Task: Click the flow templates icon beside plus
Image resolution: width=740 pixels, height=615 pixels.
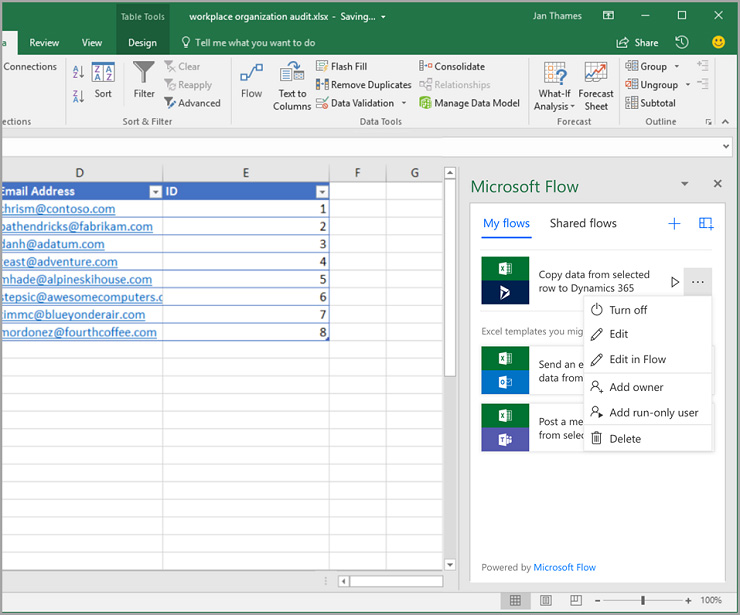Action: point(706,223)
